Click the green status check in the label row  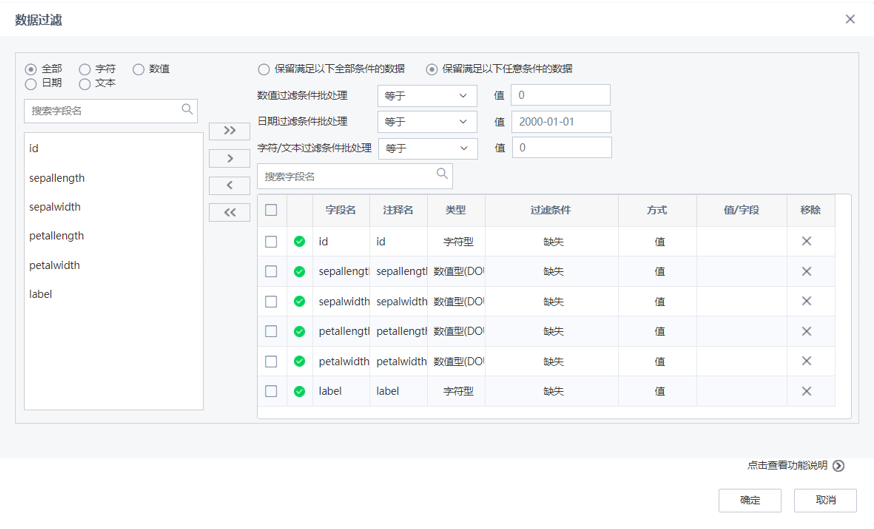click(299, 391)
